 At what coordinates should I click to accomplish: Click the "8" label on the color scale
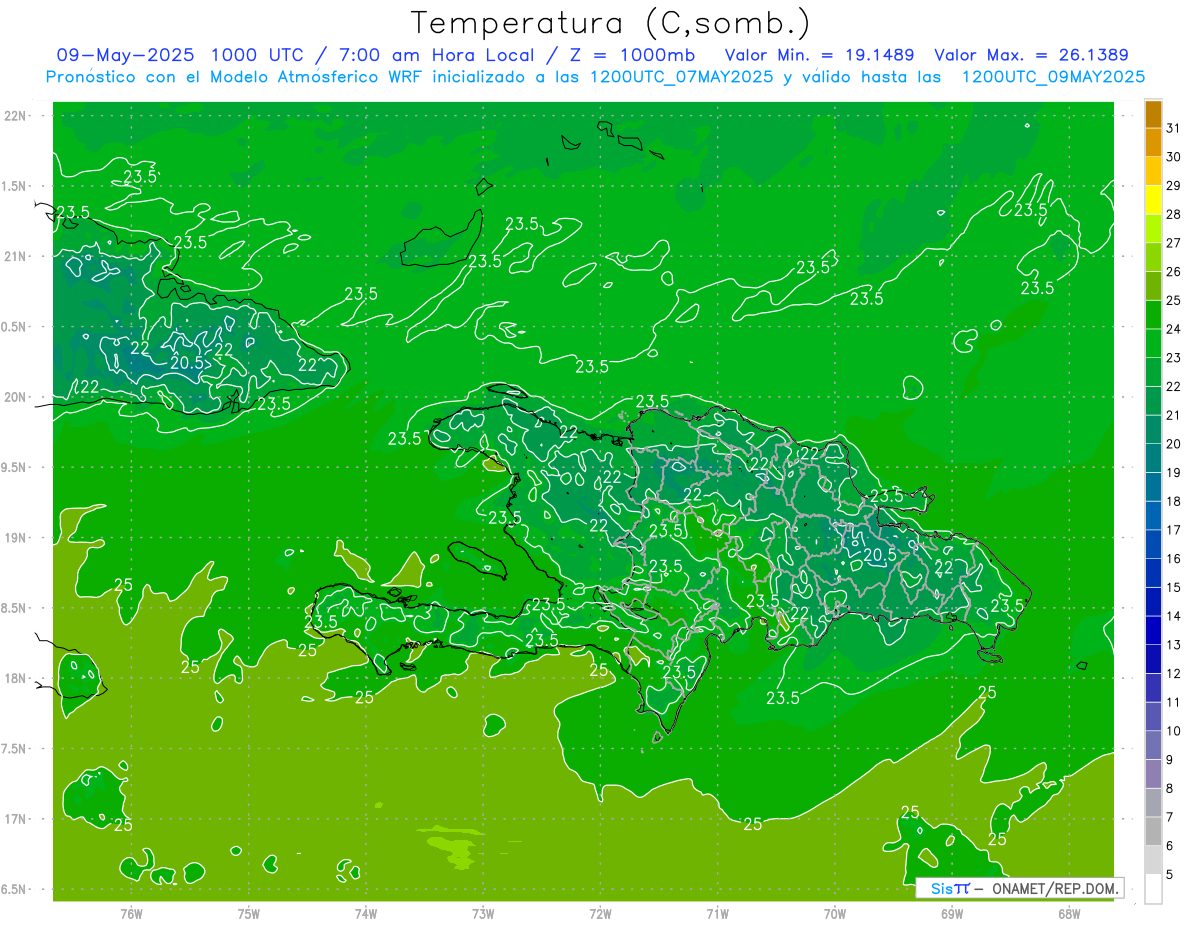pyautogui.click(x=1170, y=788)
